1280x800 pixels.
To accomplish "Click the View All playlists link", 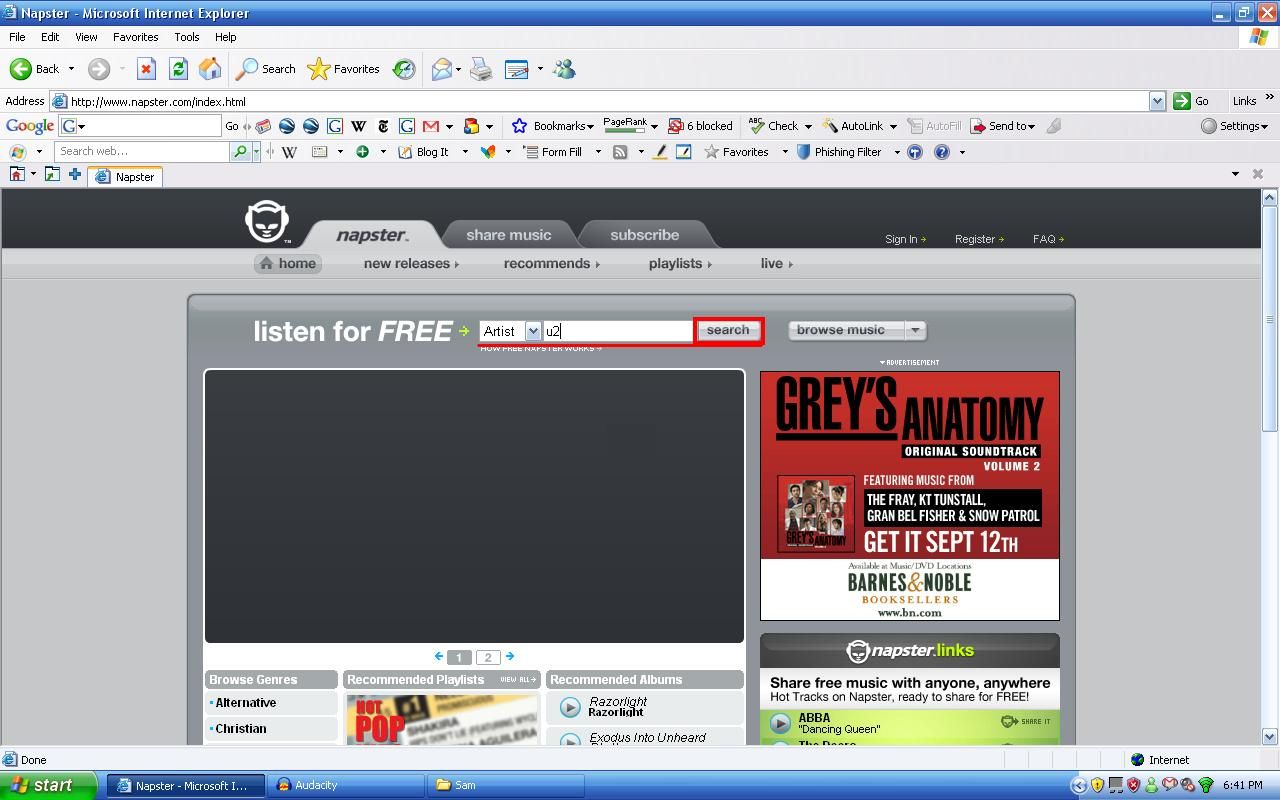I will coord(518,680).
